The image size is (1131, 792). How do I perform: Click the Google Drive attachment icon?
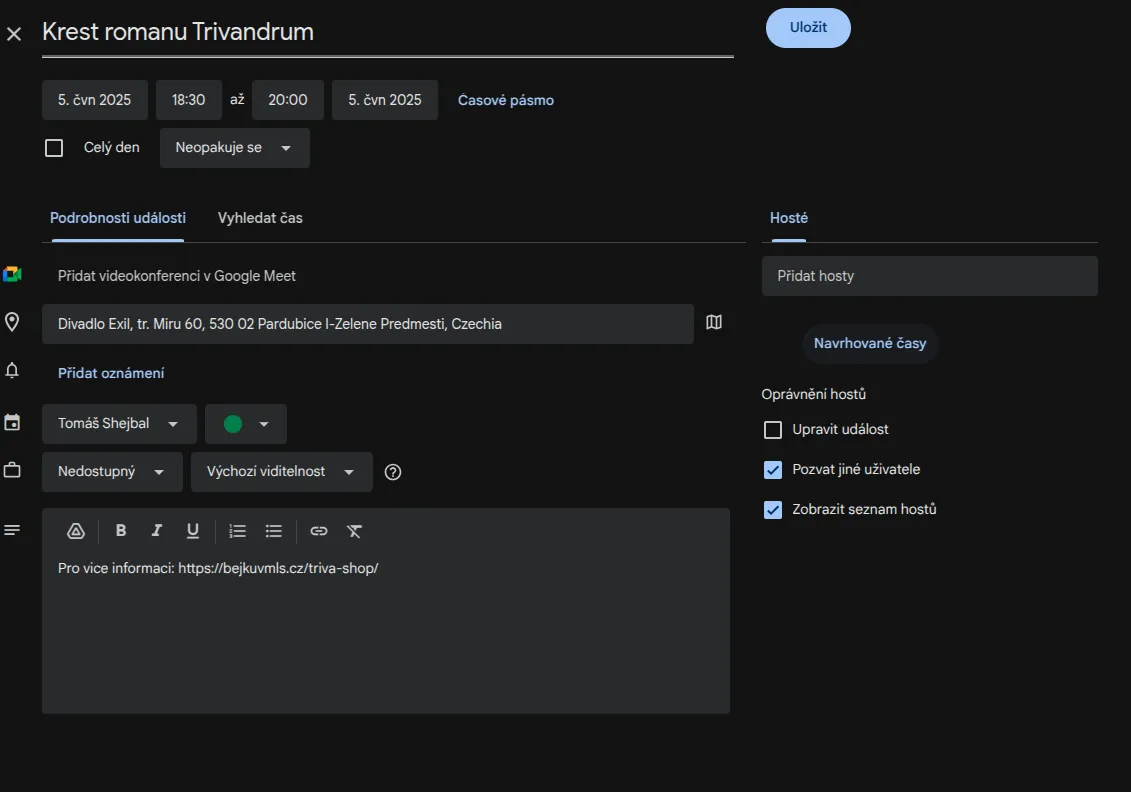77,531
